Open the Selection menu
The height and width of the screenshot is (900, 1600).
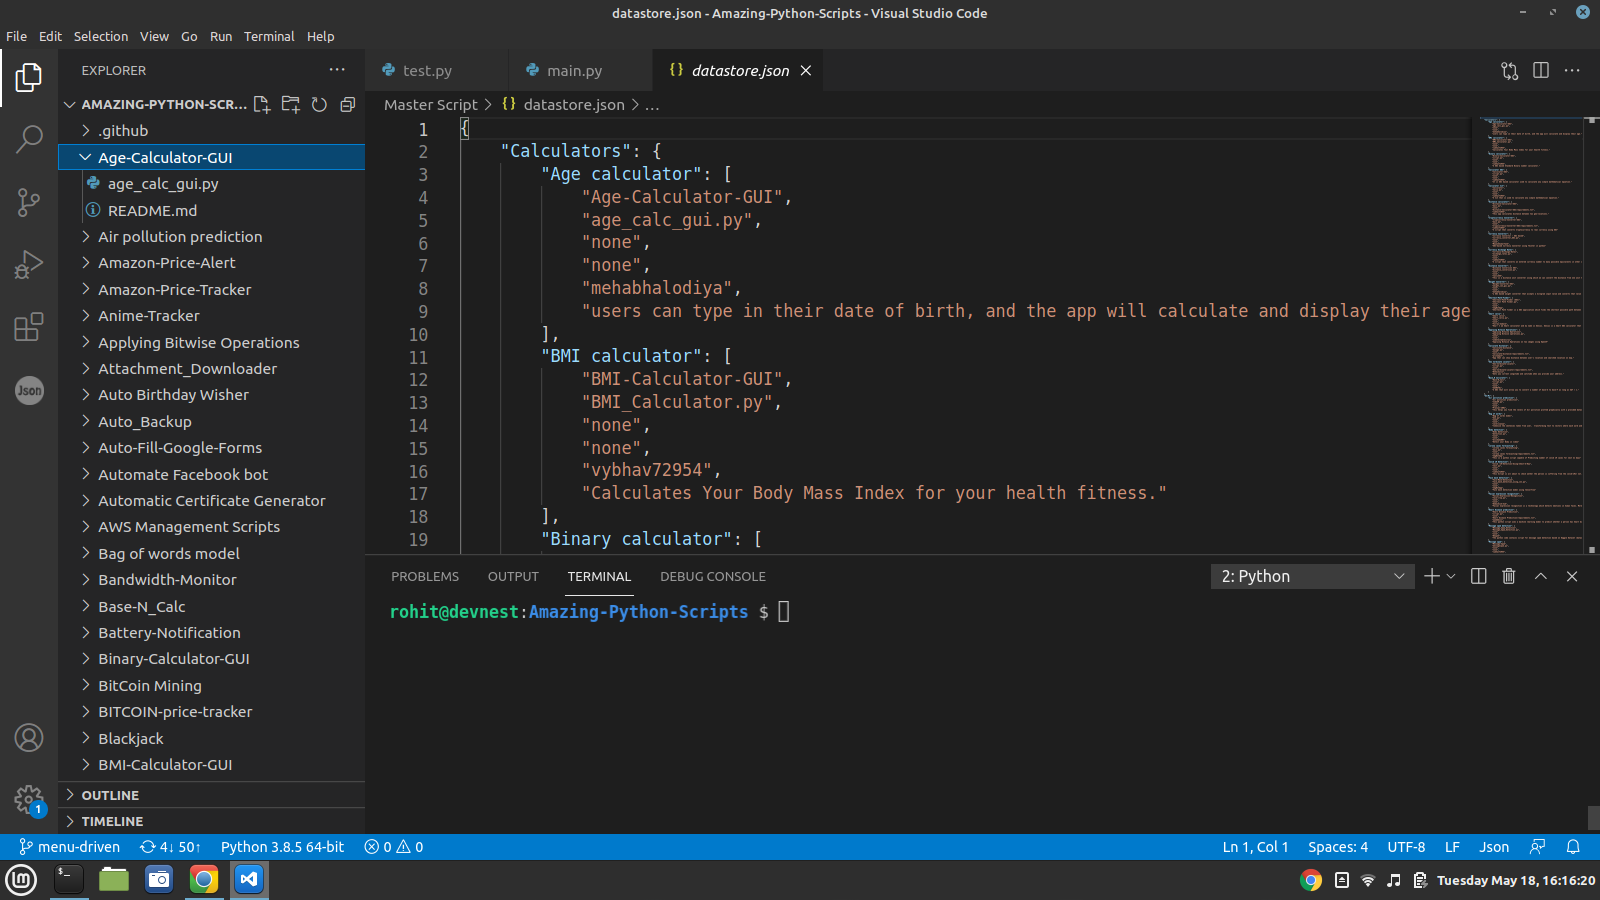pos(101,36)
